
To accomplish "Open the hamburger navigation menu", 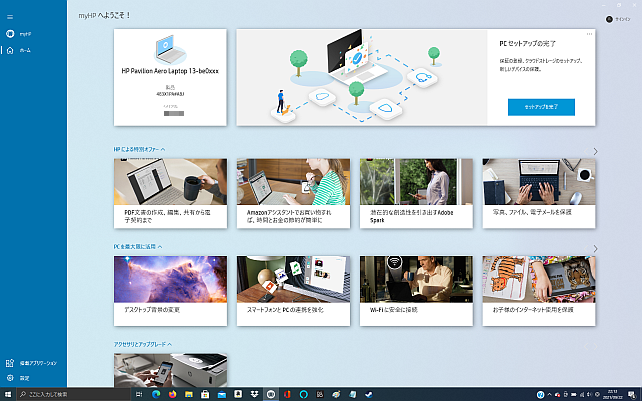I will coord(10,17).
